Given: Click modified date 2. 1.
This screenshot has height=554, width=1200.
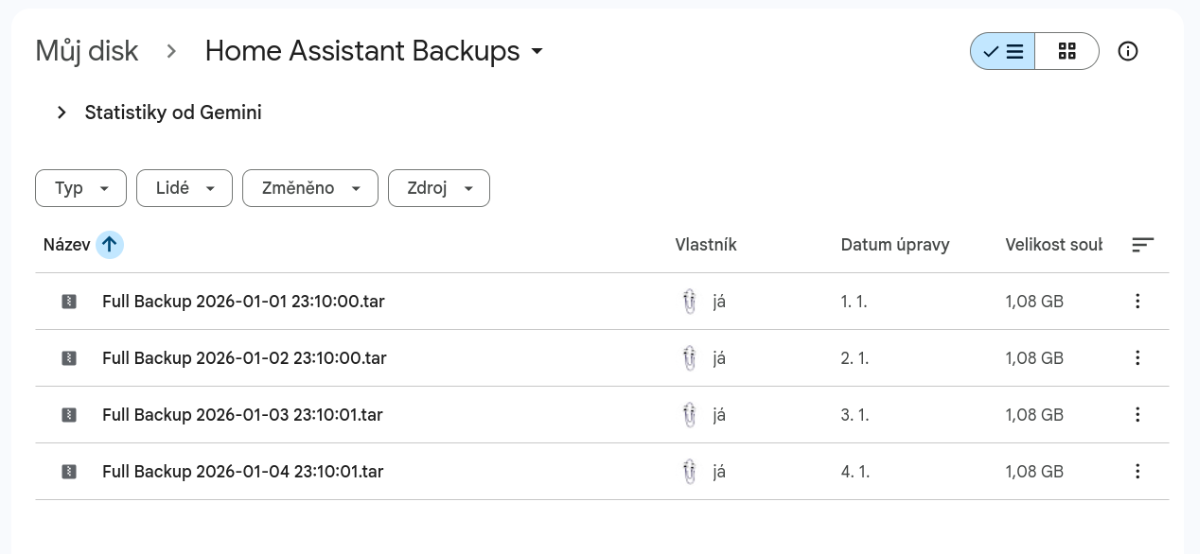Looking at the screenshot, I should (x=854, y=358).
